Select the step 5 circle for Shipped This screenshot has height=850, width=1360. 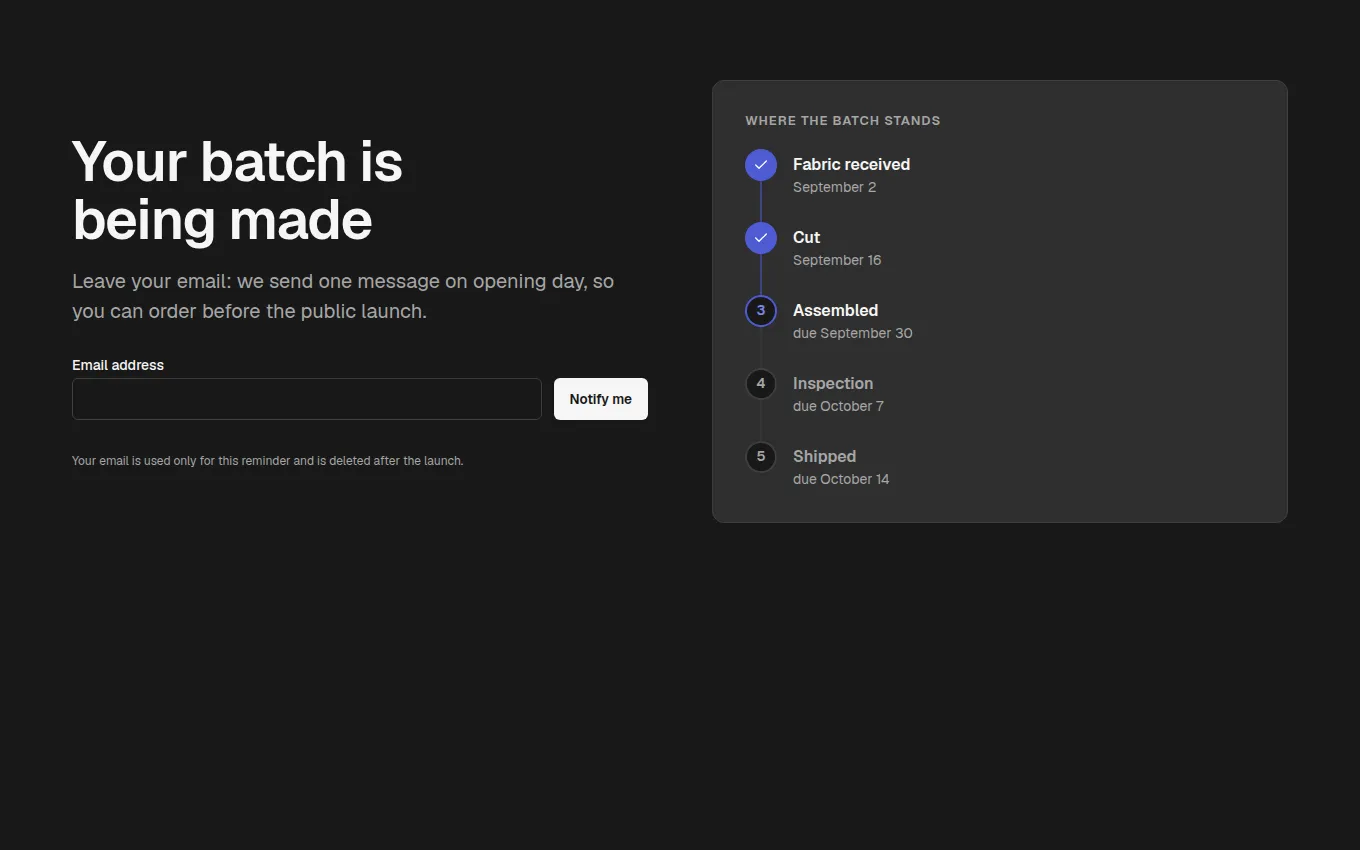tap(761, 457)
